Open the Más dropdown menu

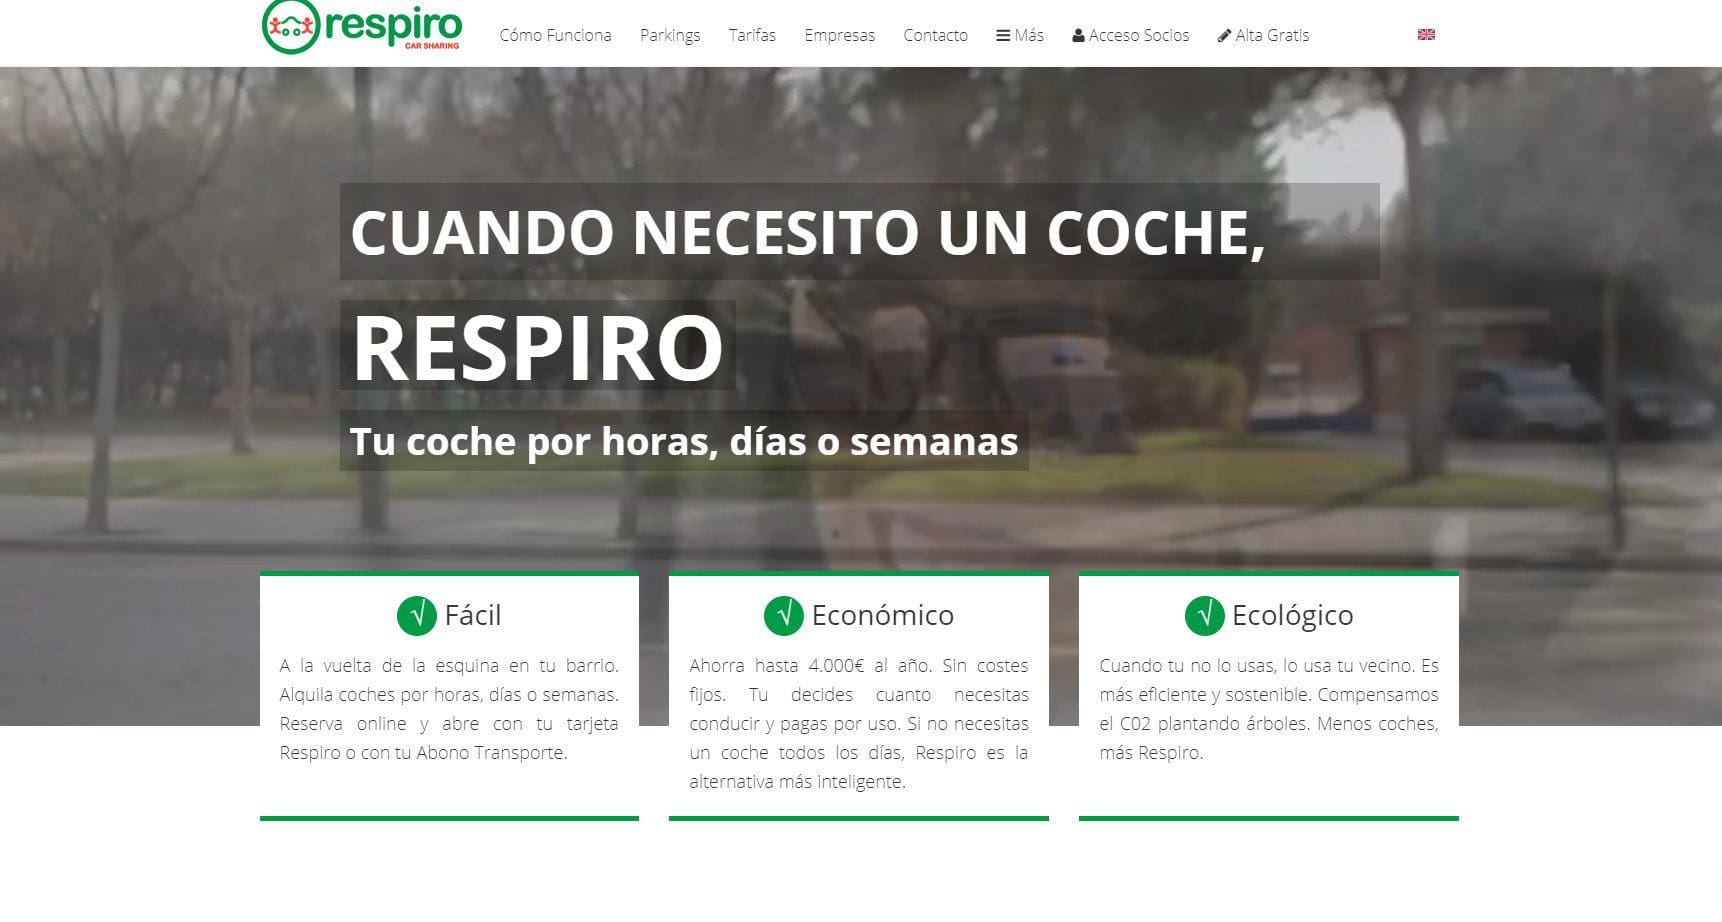[1019, 35]
